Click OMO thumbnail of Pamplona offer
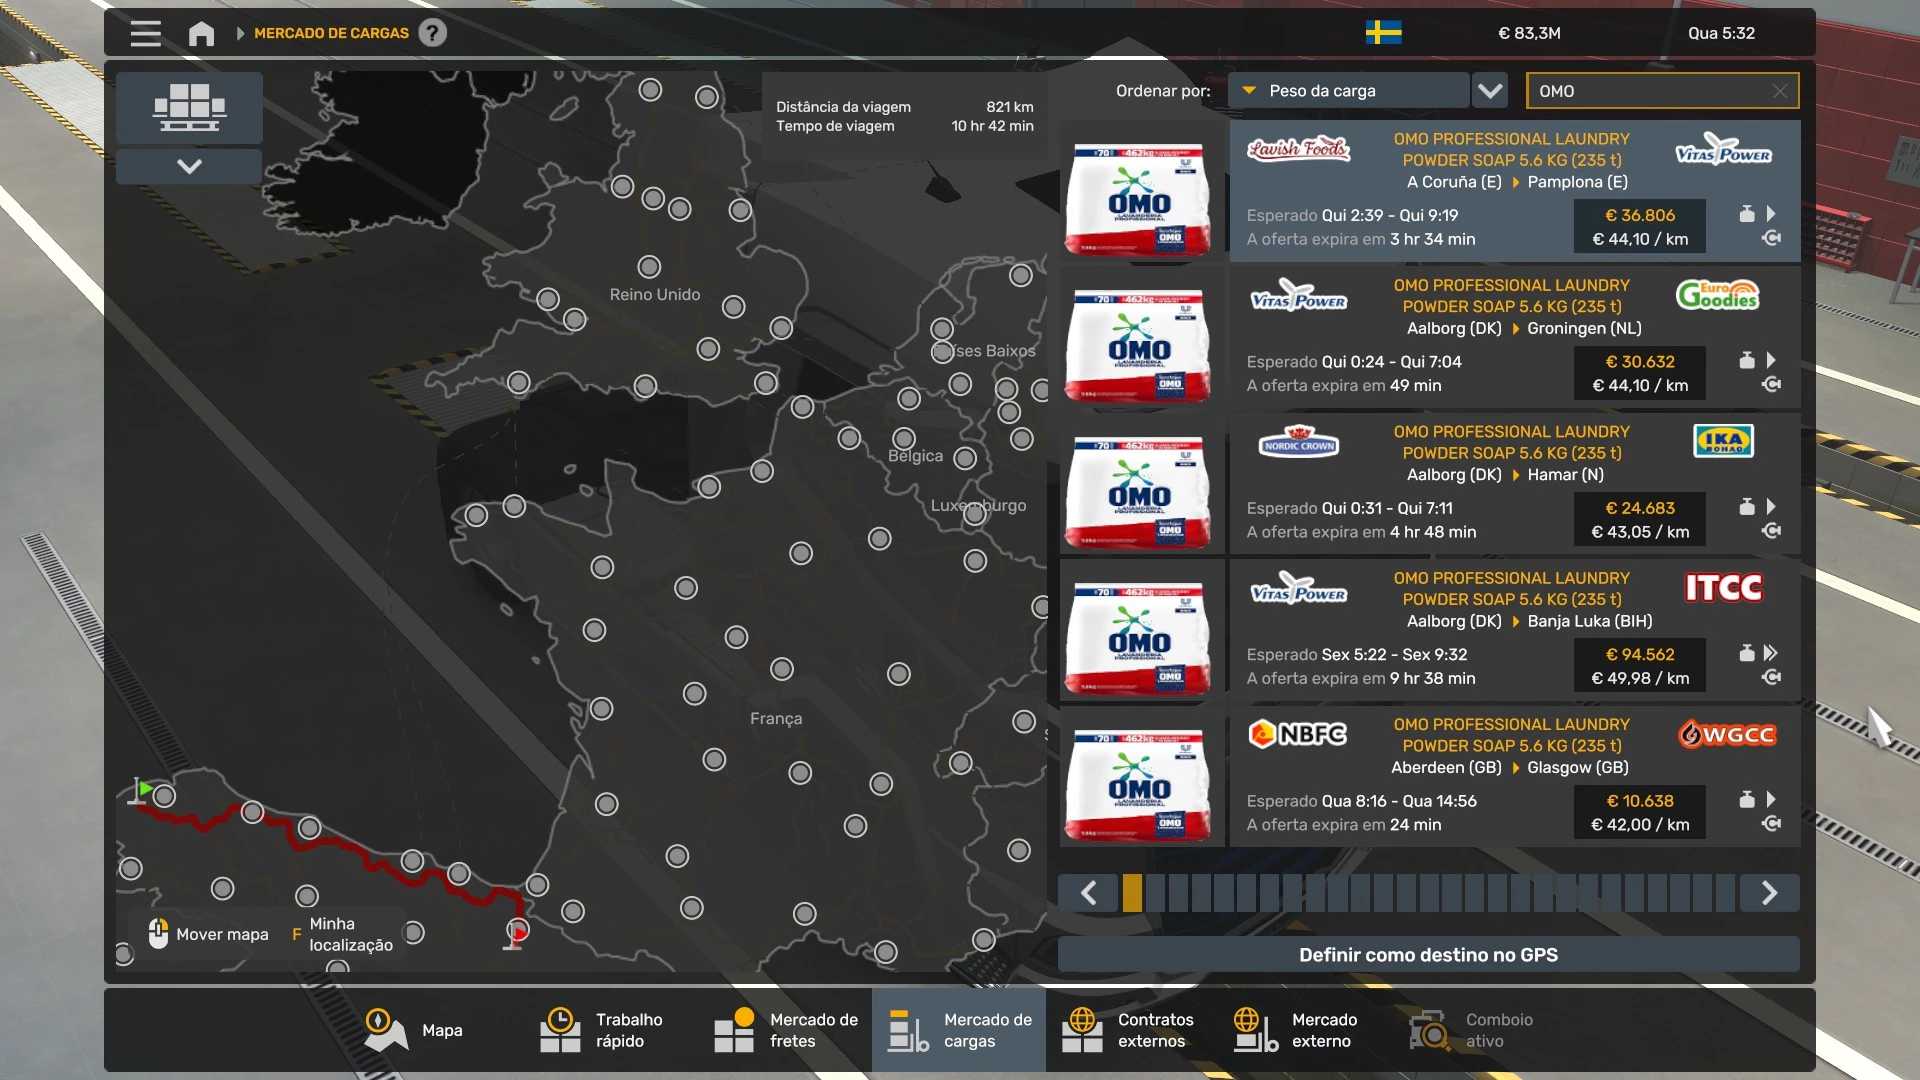Screen dimensions: 1920x1080 (1141, 191)
